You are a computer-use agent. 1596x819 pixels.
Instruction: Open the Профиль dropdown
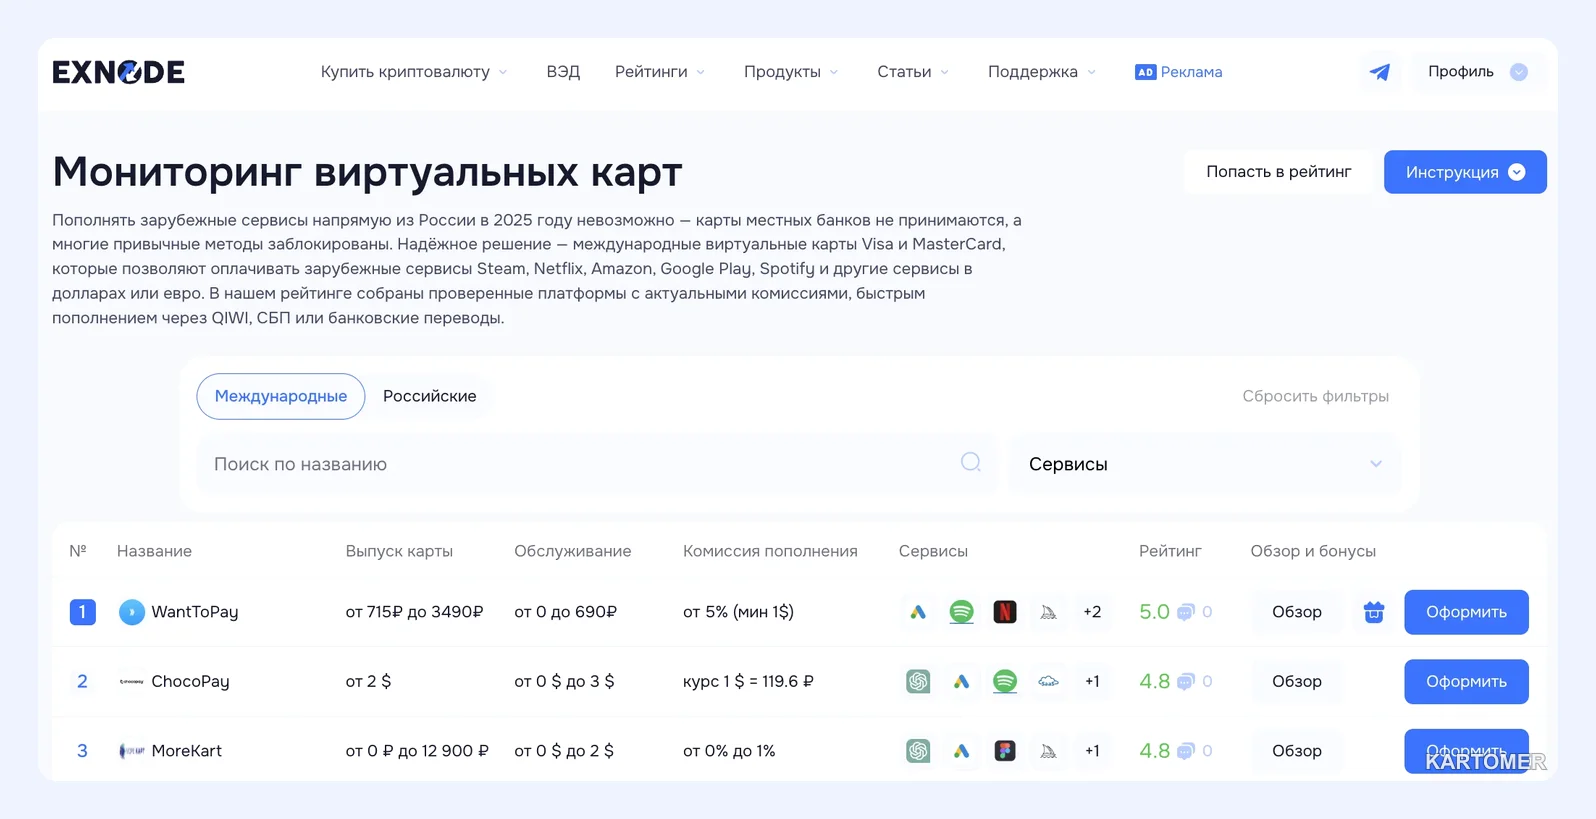pos(1477,72)
